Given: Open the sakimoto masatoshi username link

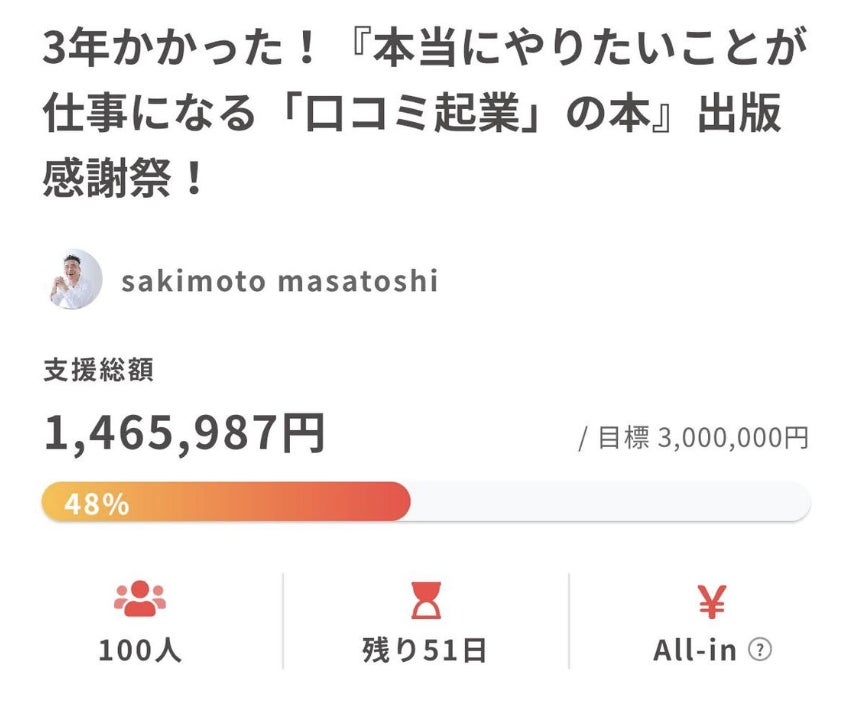Looking at the screenshot, I should (x=280, y=281).
